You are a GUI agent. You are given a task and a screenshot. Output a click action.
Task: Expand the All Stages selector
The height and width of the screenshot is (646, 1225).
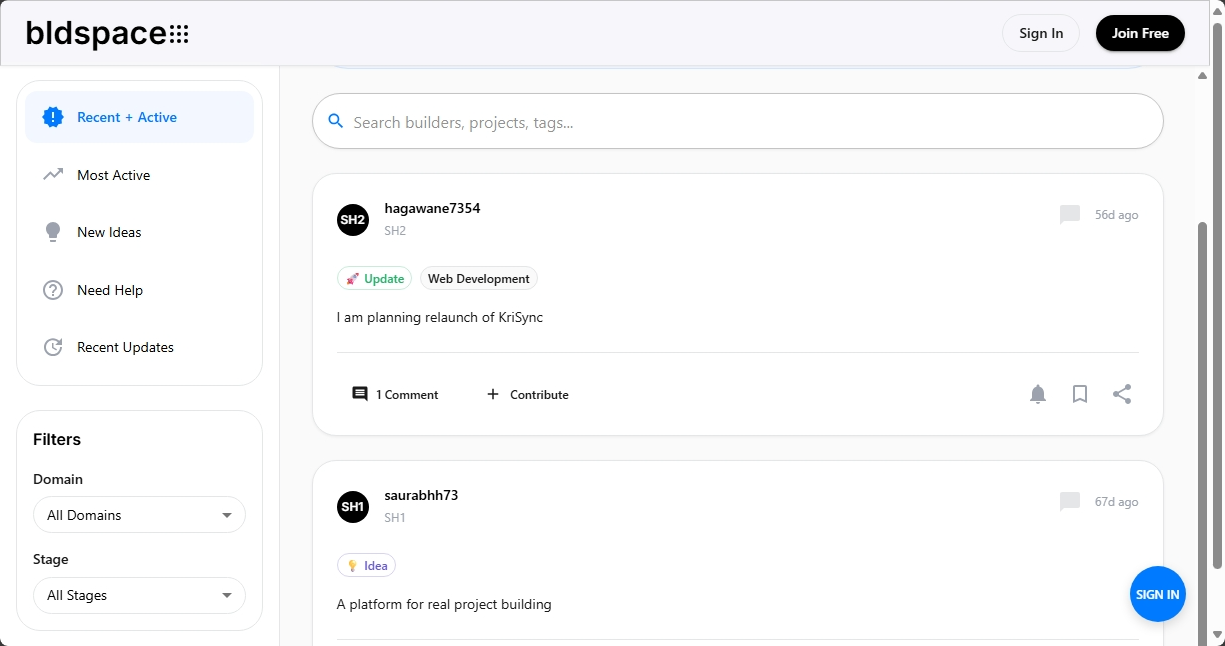pyautogui.click(x=139, y=595)
